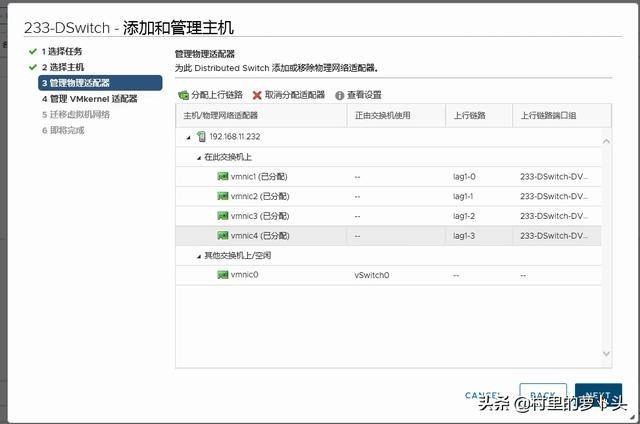Collapse the 192.168.11.232 host node
Viewport: 640px width, 424px height.
click(x=188, y=136)
